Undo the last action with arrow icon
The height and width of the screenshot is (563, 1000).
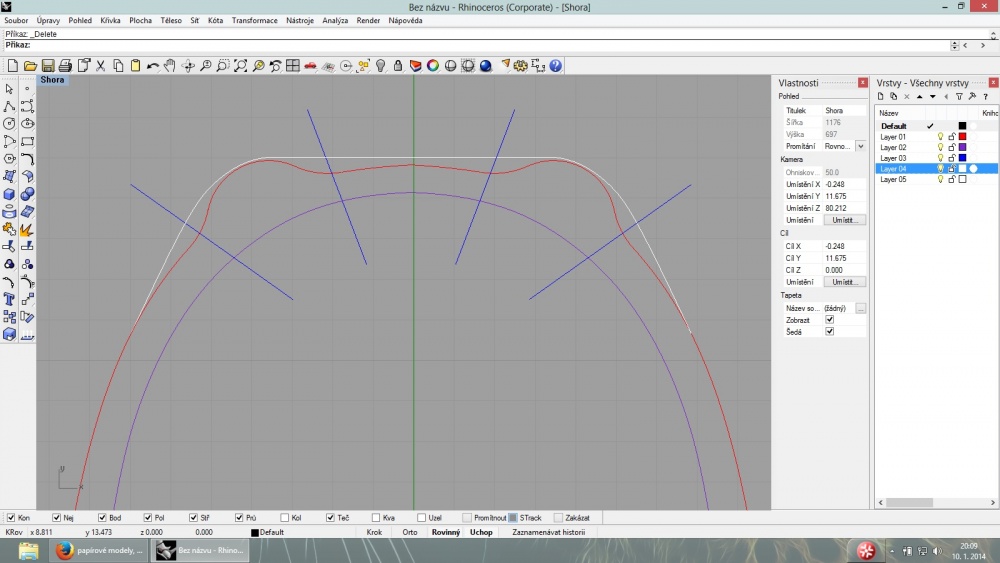click(152, 66)
